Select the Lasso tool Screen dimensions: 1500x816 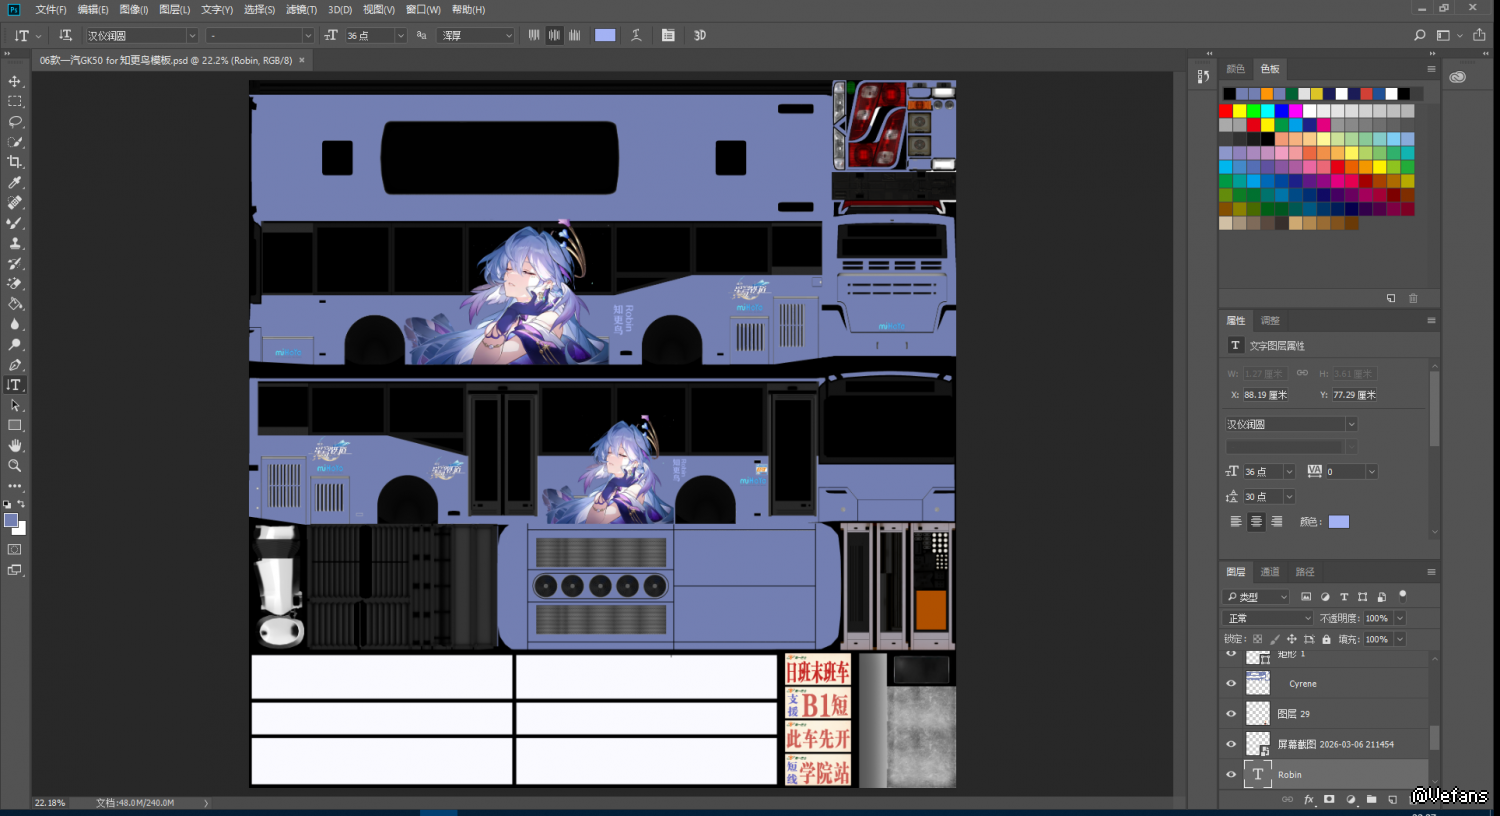[15, 121]
